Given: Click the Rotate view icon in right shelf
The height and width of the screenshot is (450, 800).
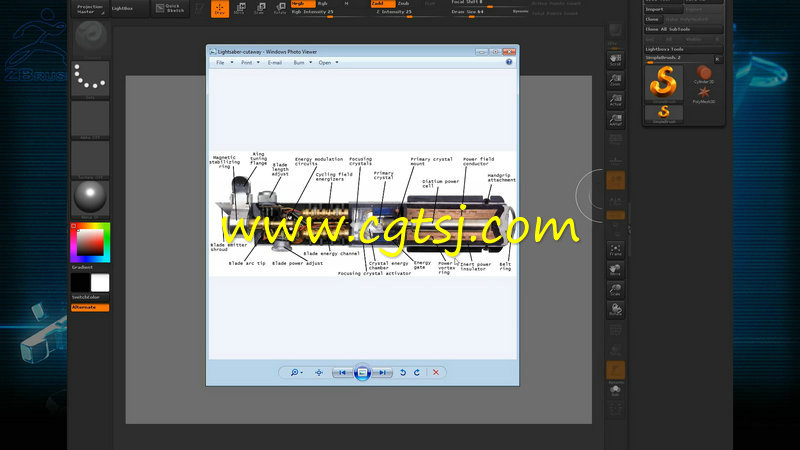Looking at the screenshot, I should (x=615, y=309).
